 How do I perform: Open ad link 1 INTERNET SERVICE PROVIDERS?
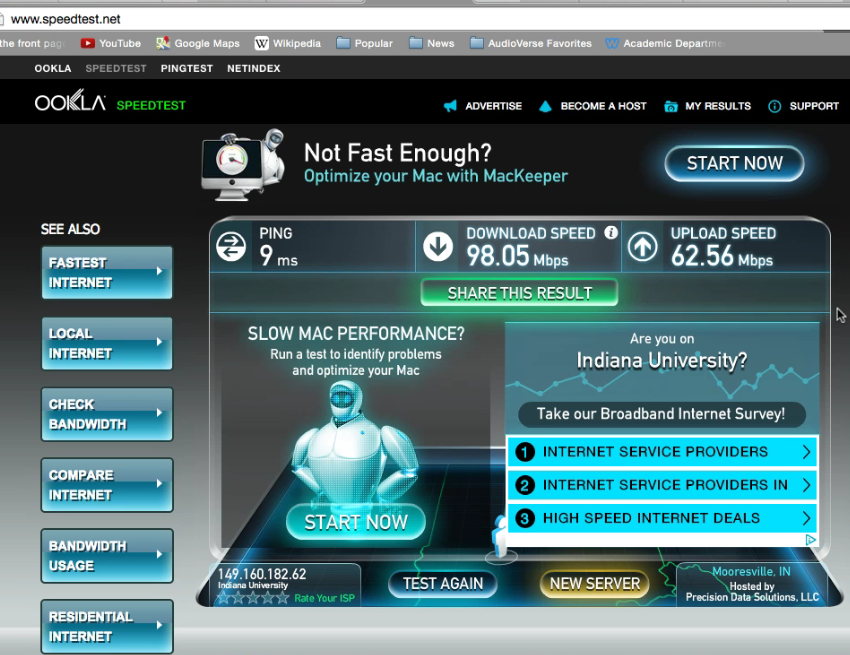(x=662, y=452)
